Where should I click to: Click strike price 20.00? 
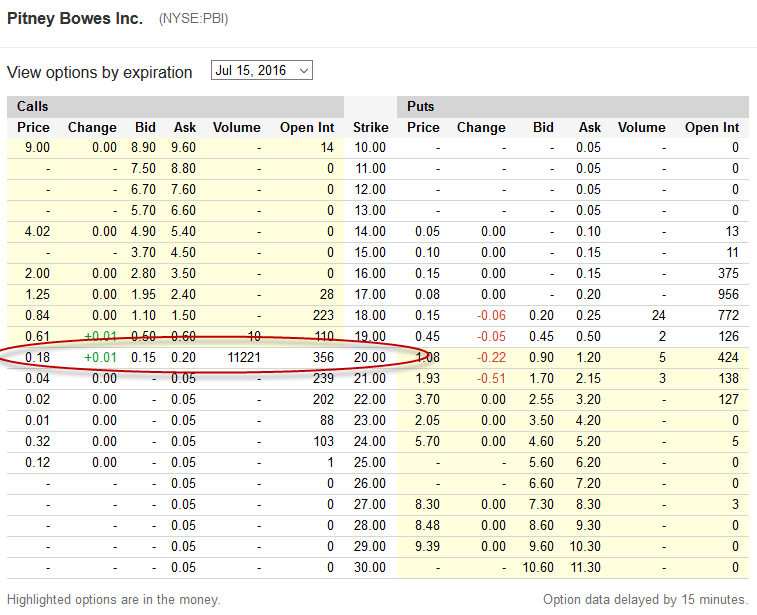pos(370,357)
